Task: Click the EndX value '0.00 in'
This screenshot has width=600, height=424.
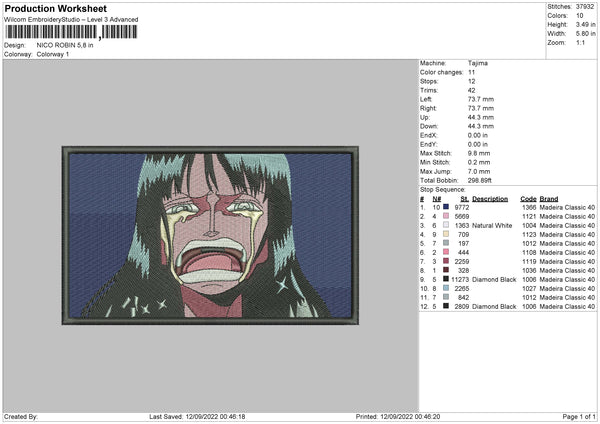Action: (x=478, y=135)
